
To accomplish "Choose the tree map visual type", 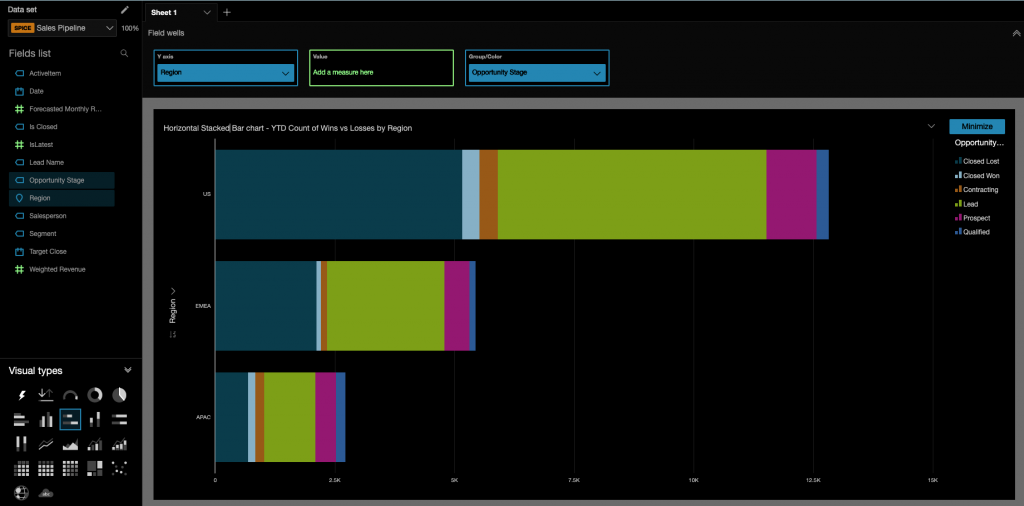I will point(95,468).
